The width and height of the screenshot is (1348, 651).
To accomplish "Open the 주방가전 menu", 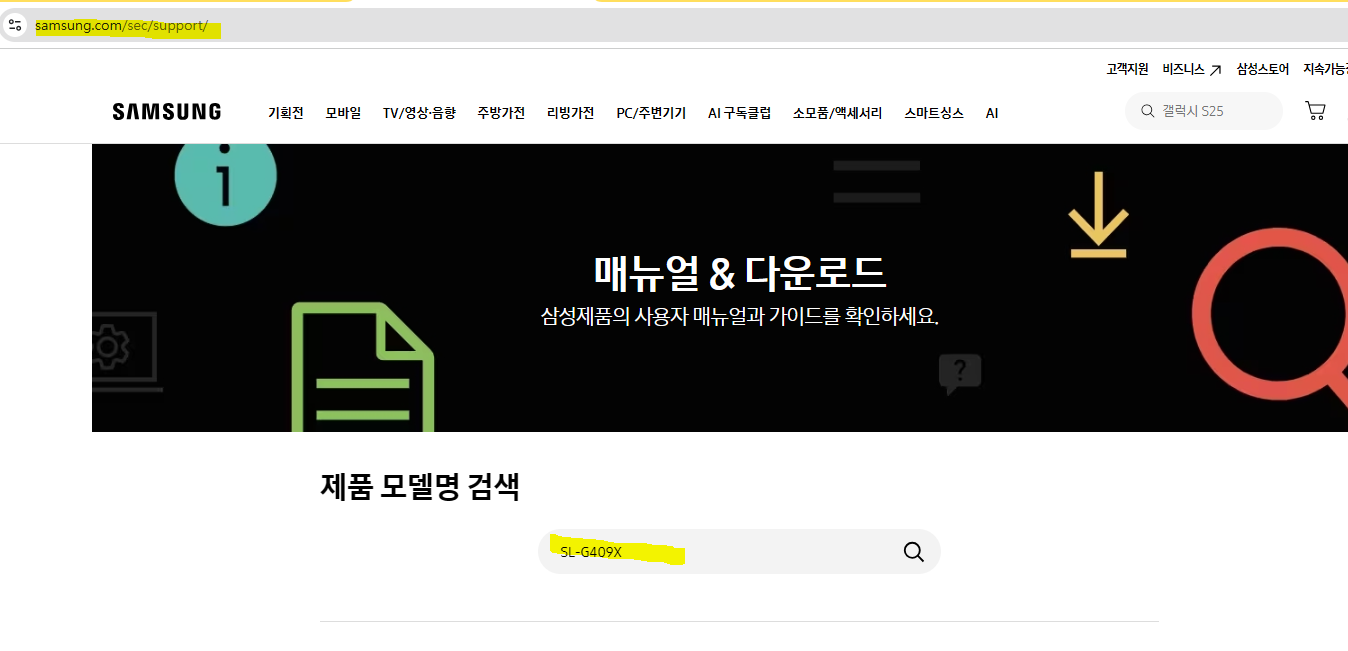I will (x=501, y=113).
